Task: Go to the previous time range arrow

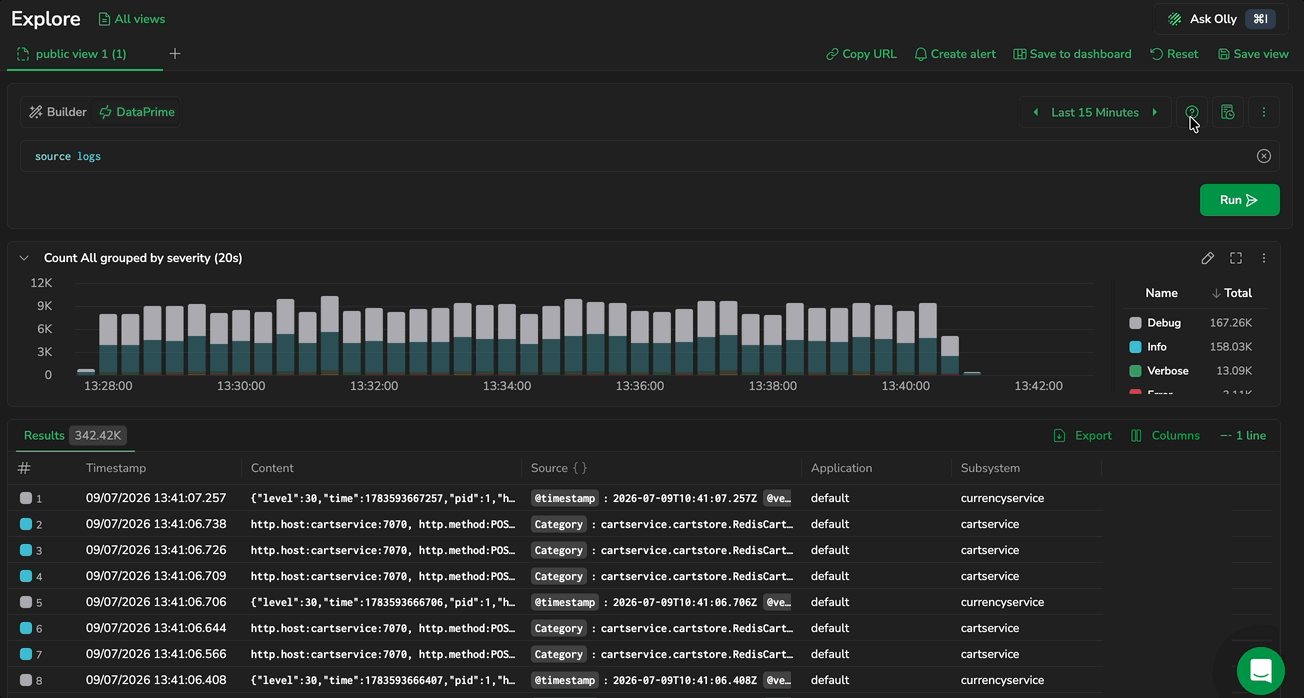Action: pos(1035,112)
